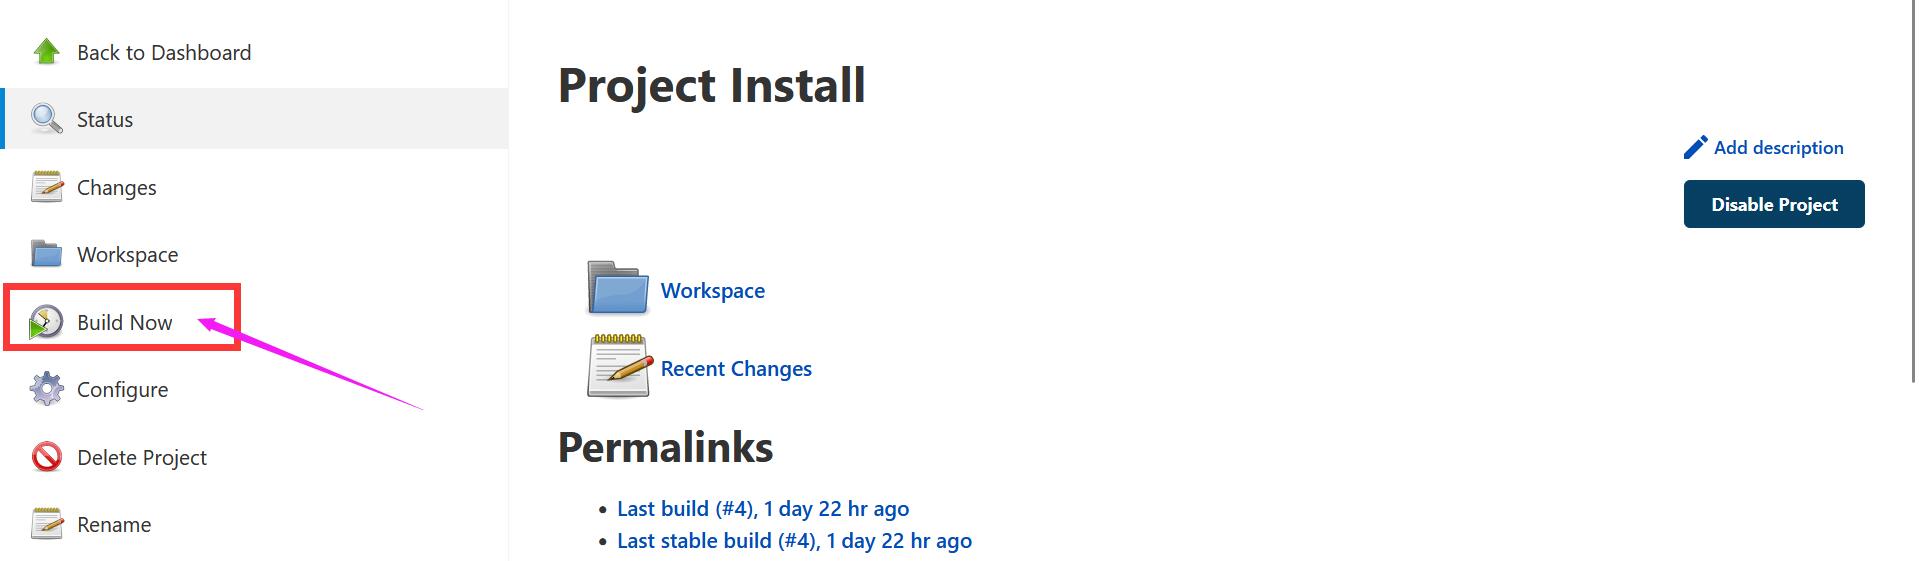
Task: Open the Last build (#4) permalink
Action: [763, 508]
